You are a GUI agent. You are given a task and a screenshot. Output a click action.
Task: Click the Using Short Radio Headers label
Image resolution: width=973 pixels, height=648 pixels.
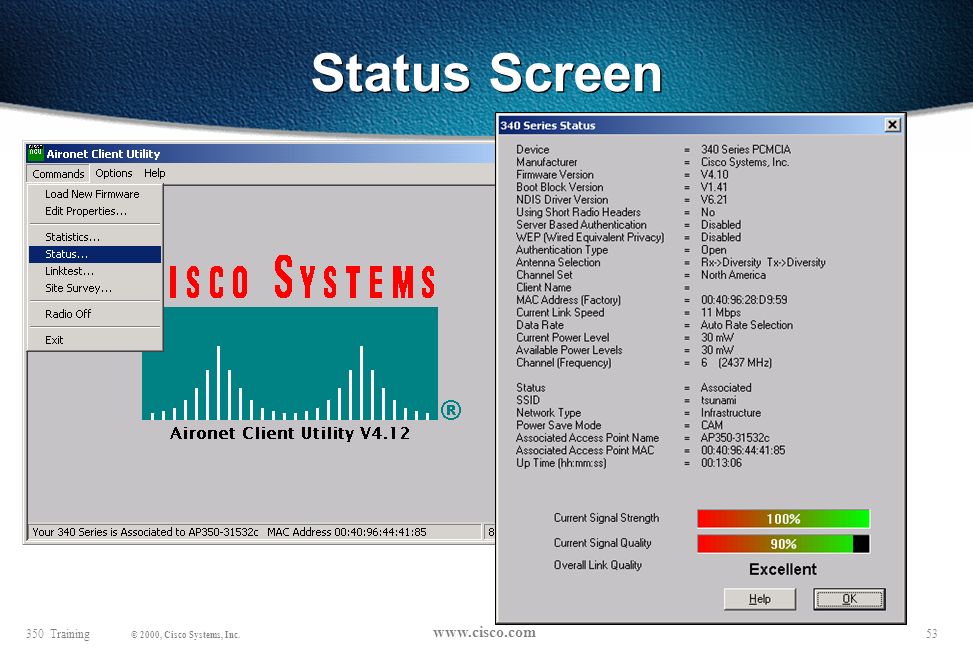click(x=578, y=212)
